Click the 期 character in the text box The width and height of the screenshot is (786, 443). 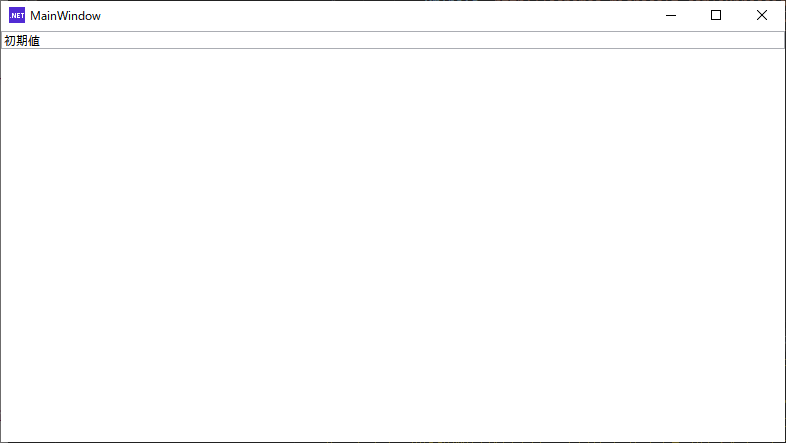pyautogui.click(x=22, y=41)
